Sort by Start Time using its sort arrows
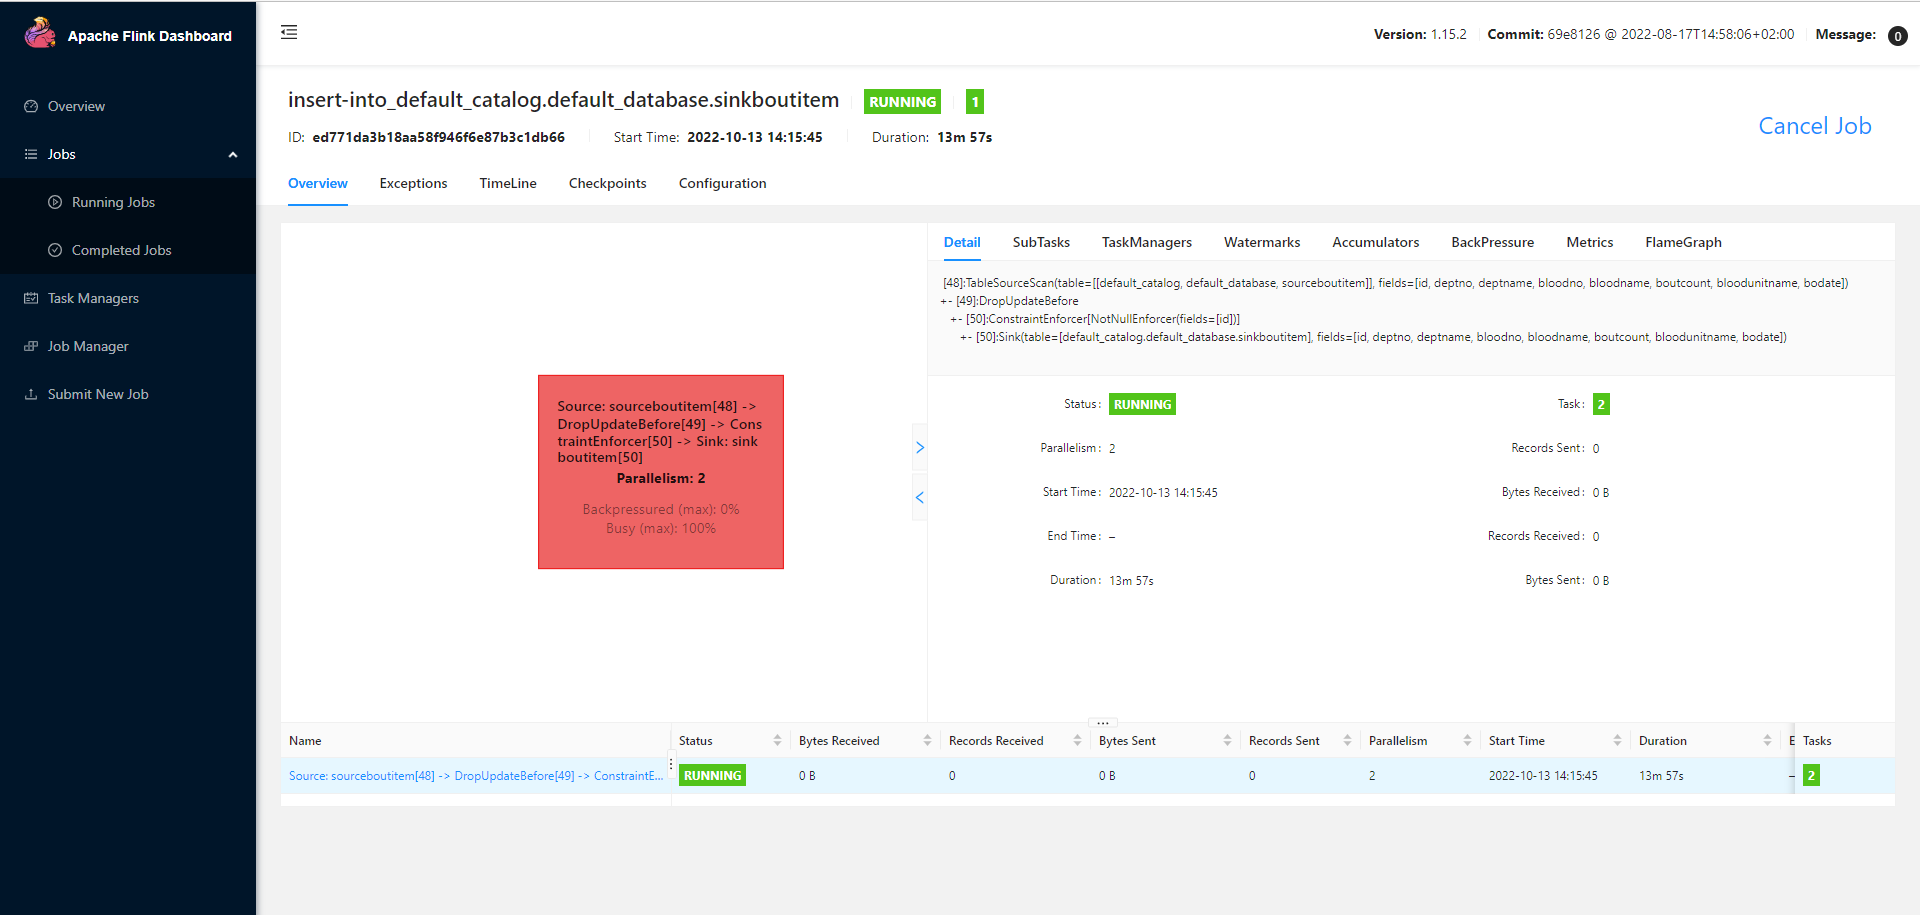 point(1617,741)
